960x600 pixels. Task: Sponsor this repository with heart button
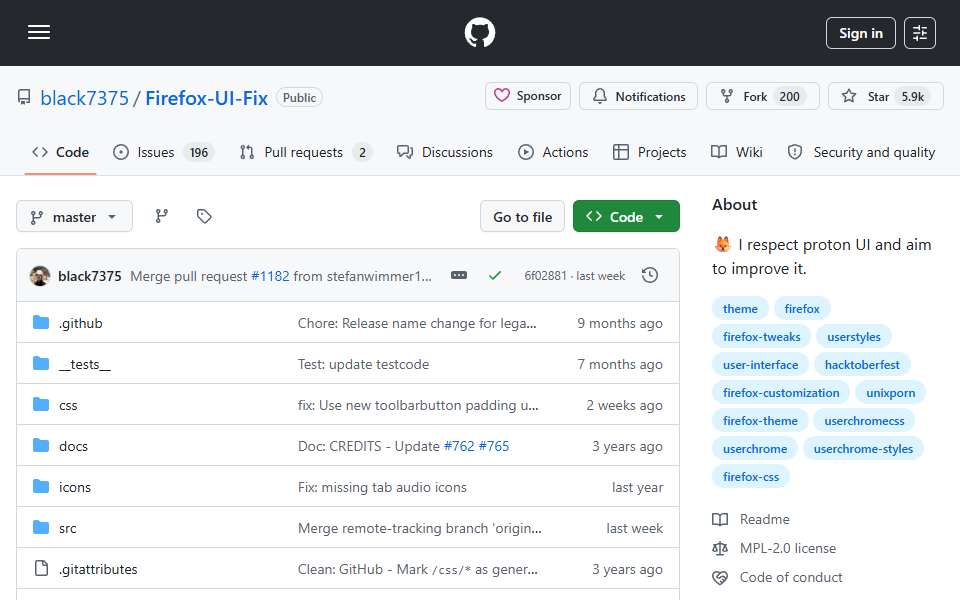[x=528, y=96]
